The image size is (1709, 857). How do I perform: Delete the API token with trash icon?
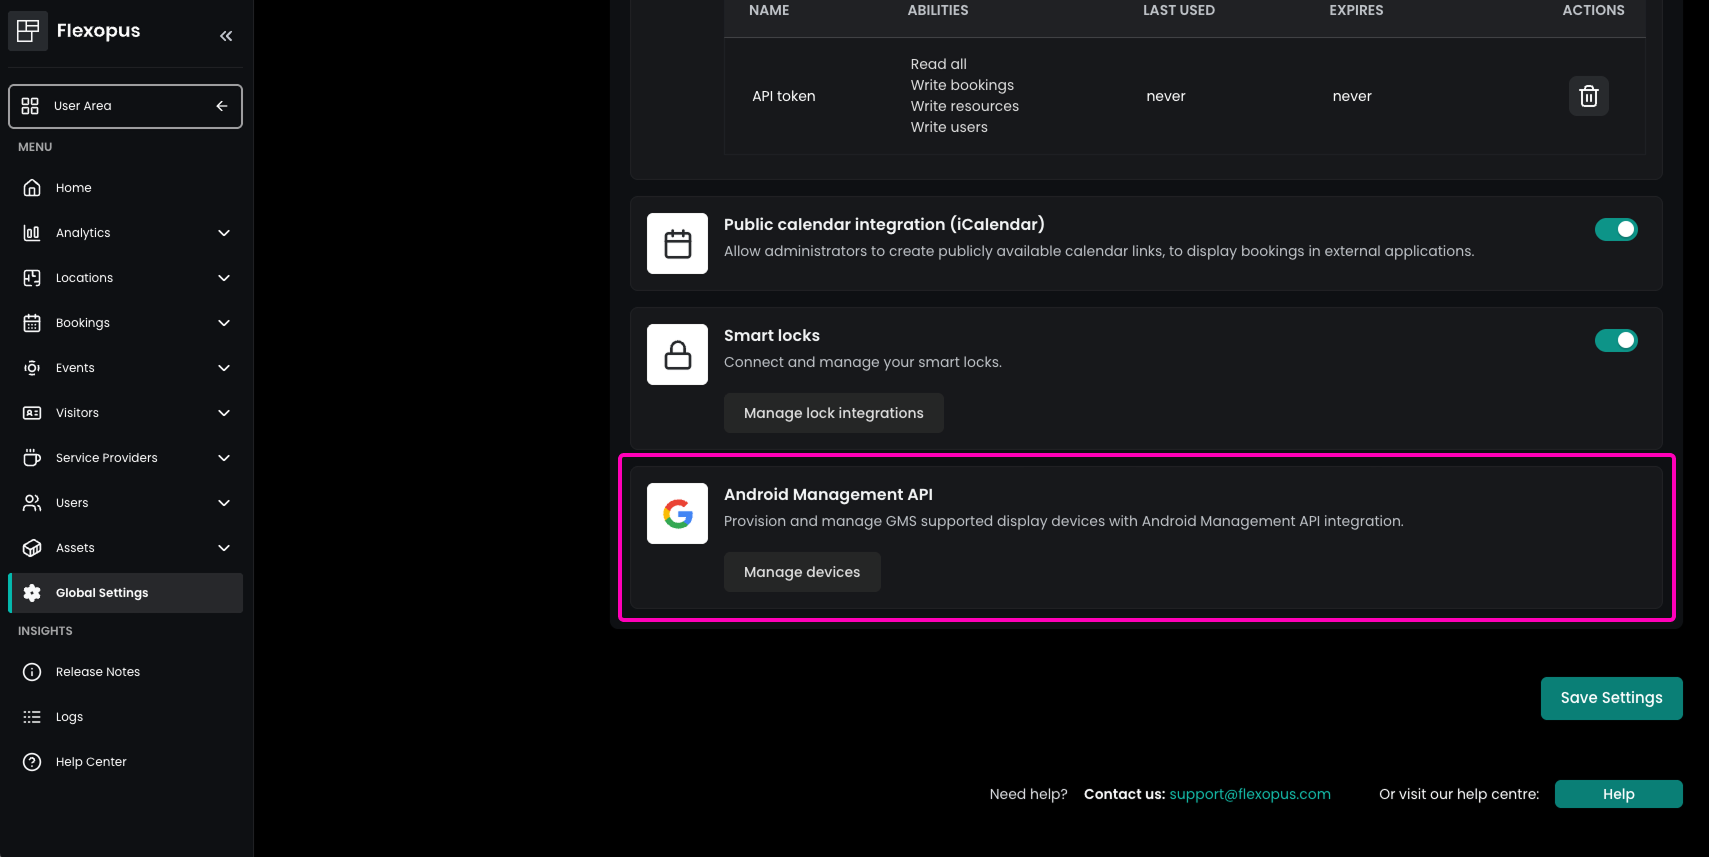[x=1588, y=96]
